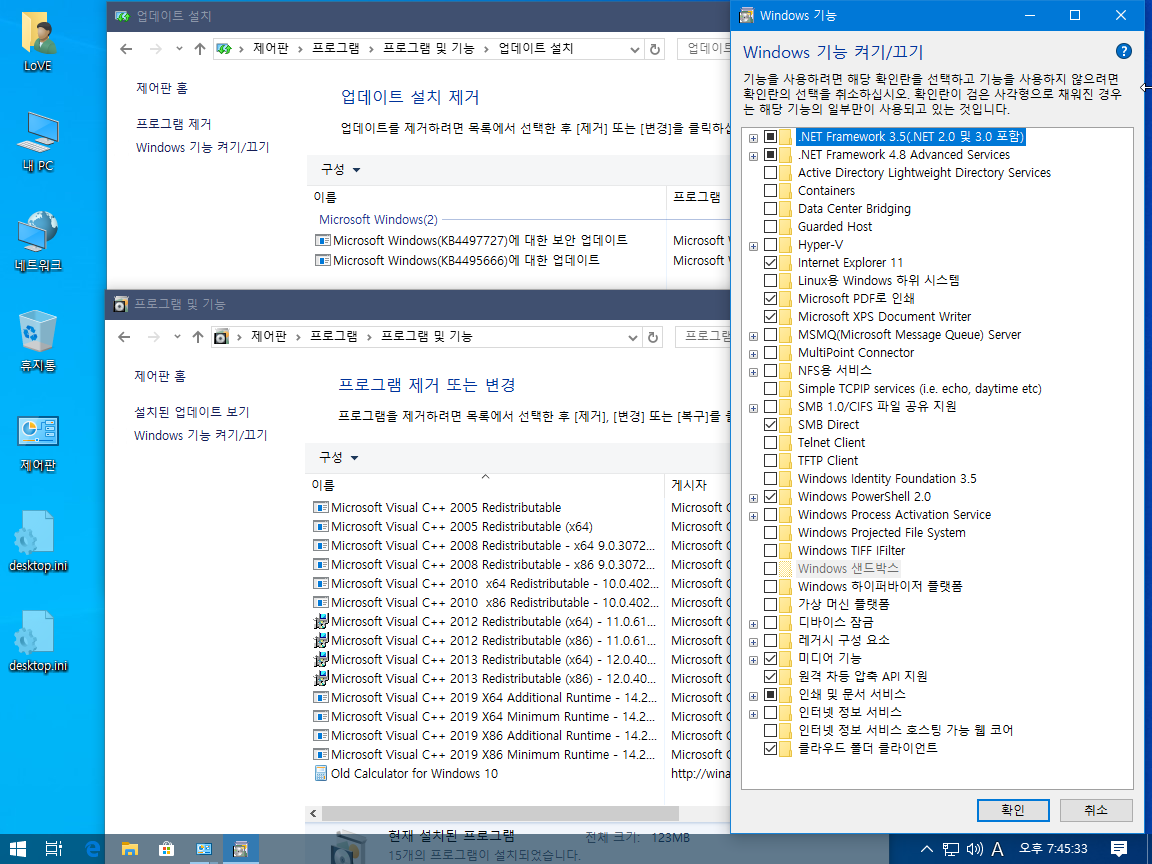
Task: Open 구성 dropdown in 업데이트 설치 window
Action: (x=340, y=170)
